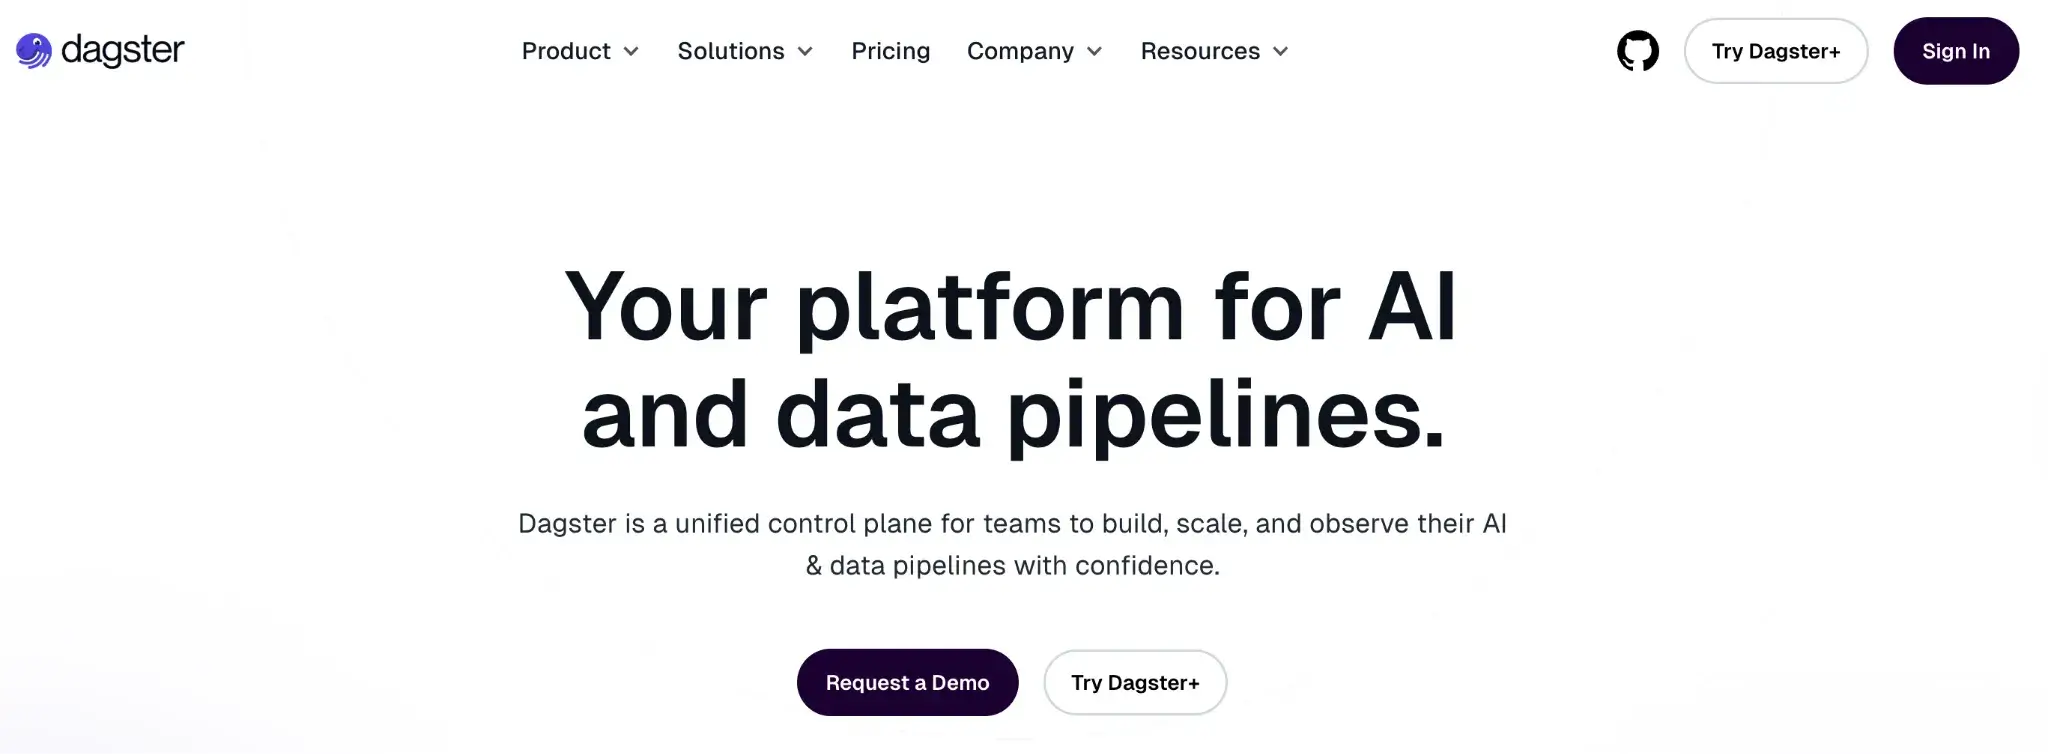Click the 'Dagster is a unified control plane' text

[x=1012, y=524]
